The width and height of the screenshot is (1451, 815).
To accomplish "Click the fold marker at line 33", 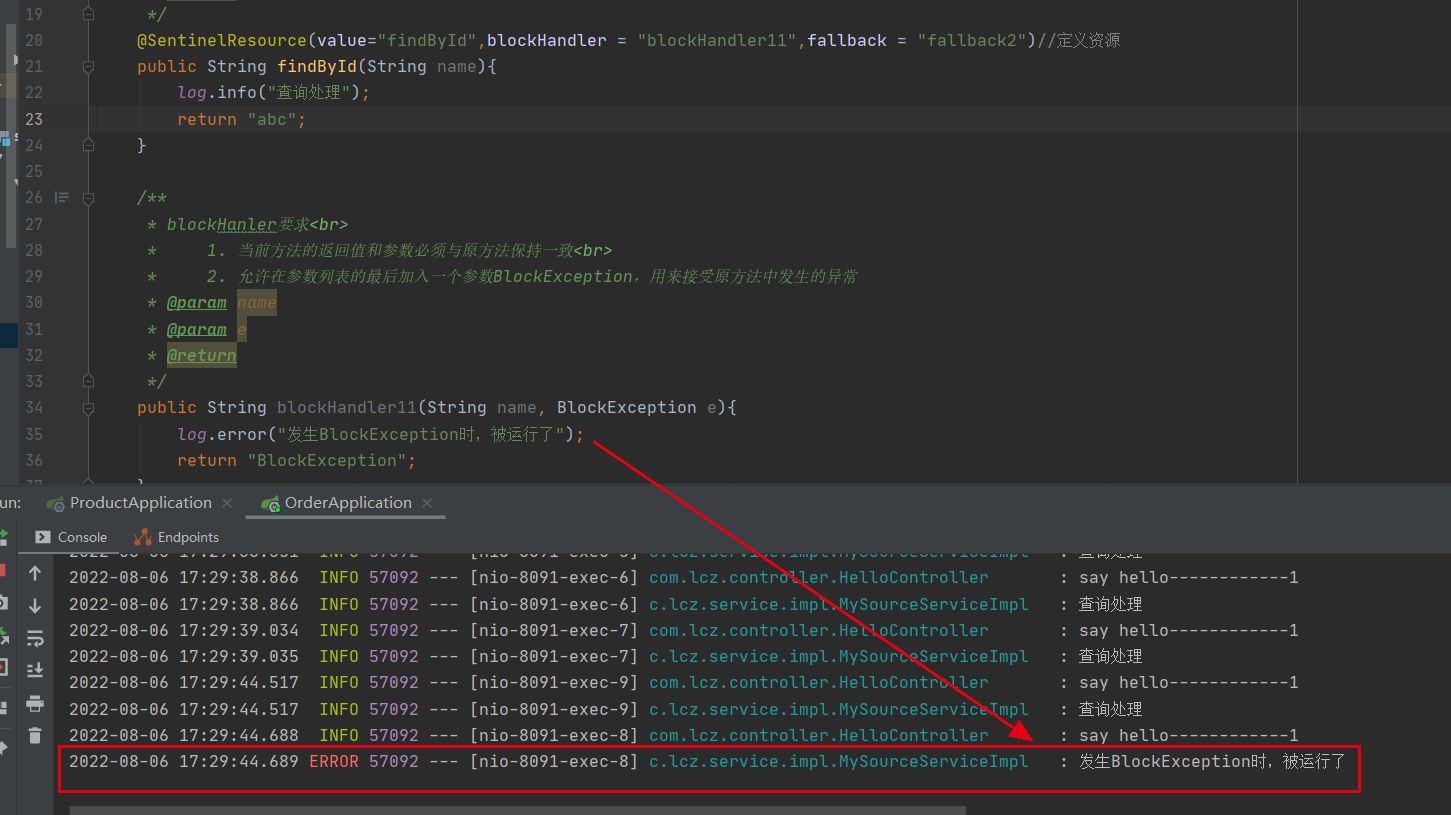I will pos(88,381).
